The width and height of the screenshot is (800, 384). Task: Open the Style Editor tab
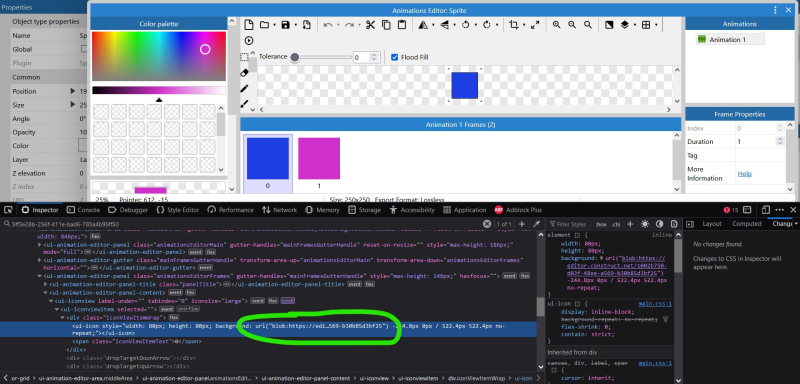pos(178,210)
